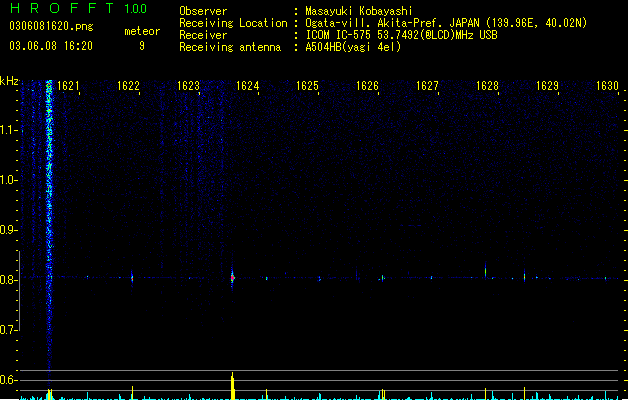Click the 1628 time marker
The height and width of the screenshot is (400, 629).
coord(487,86)
